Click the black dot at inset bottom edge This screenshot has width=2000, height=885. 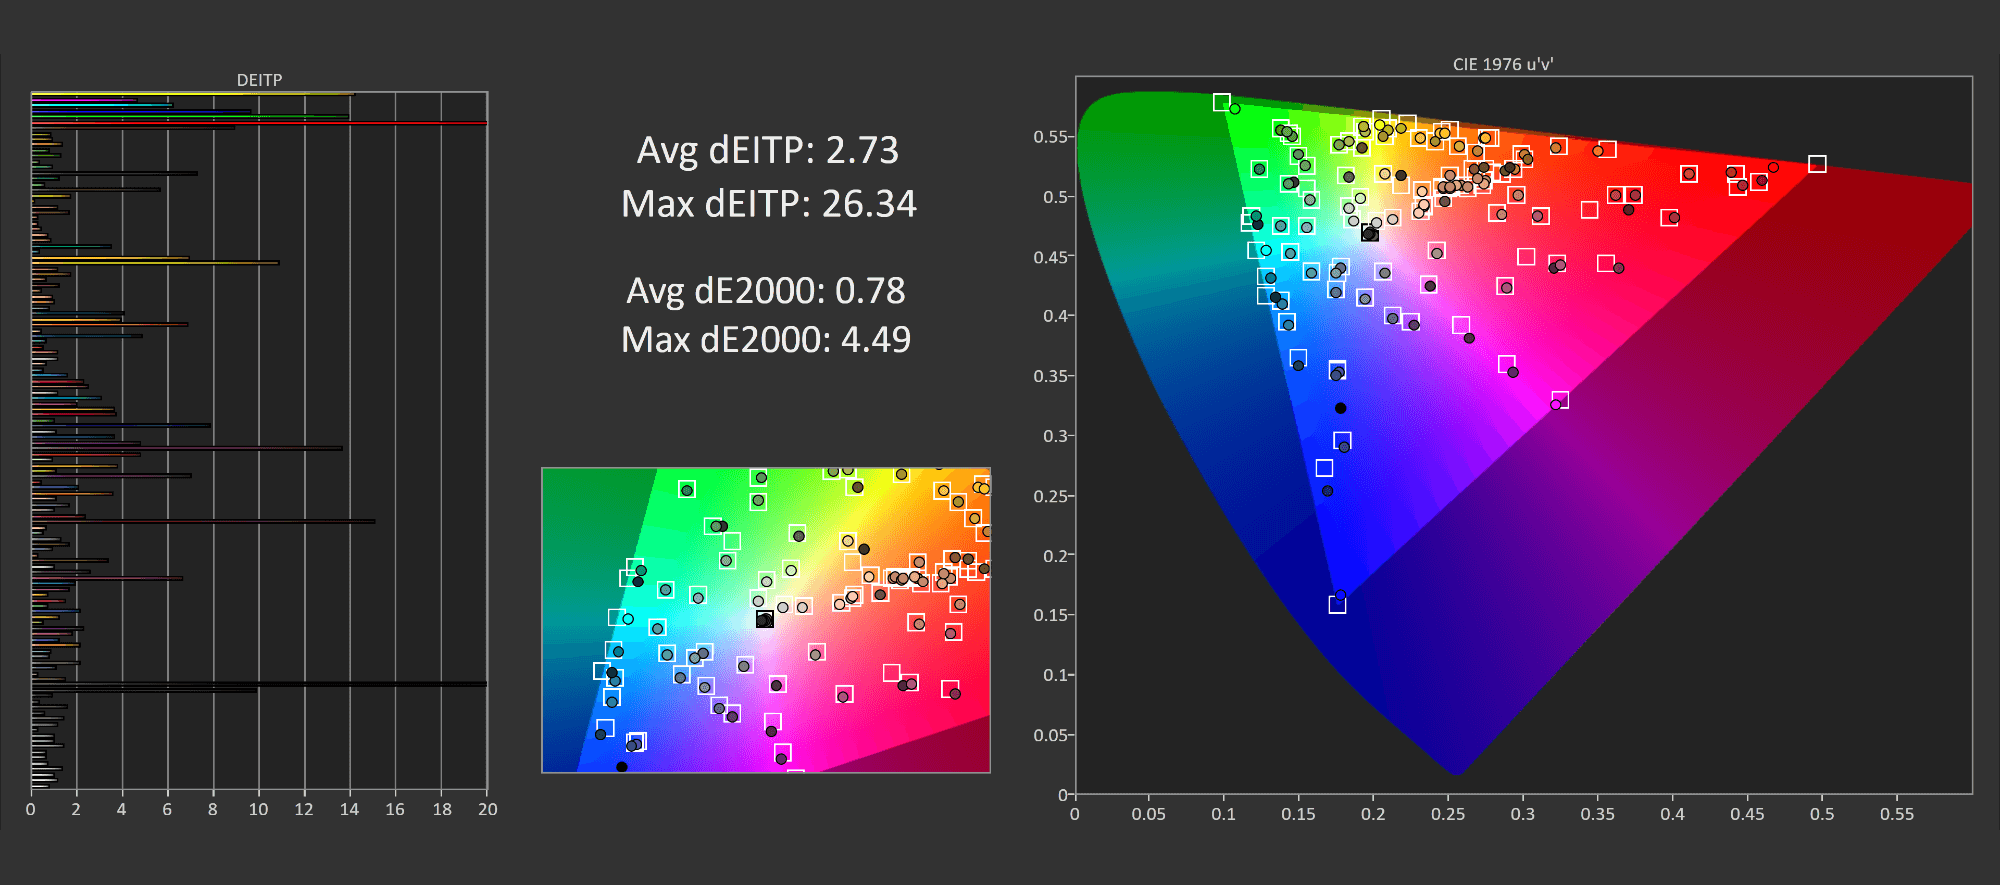coord(622,767)
